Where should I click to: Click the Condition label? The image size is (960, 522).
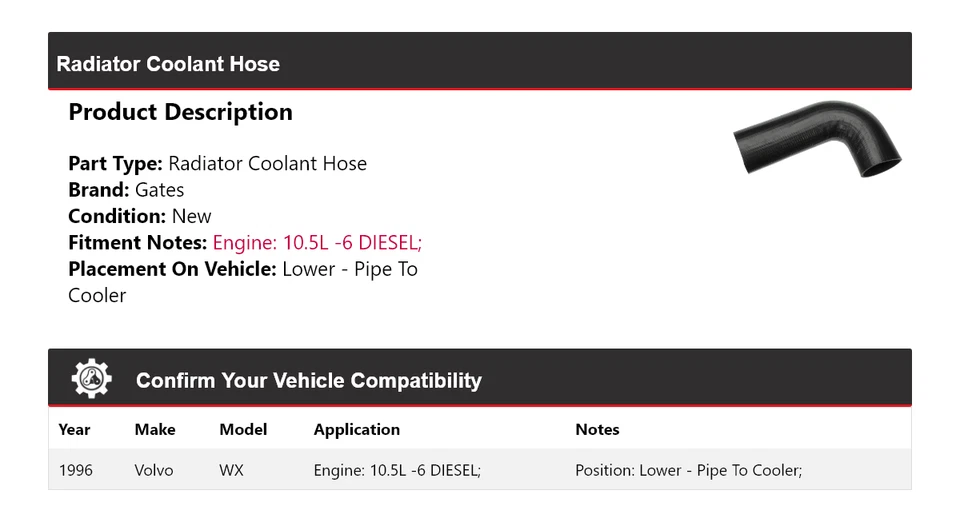pos(117,216)
